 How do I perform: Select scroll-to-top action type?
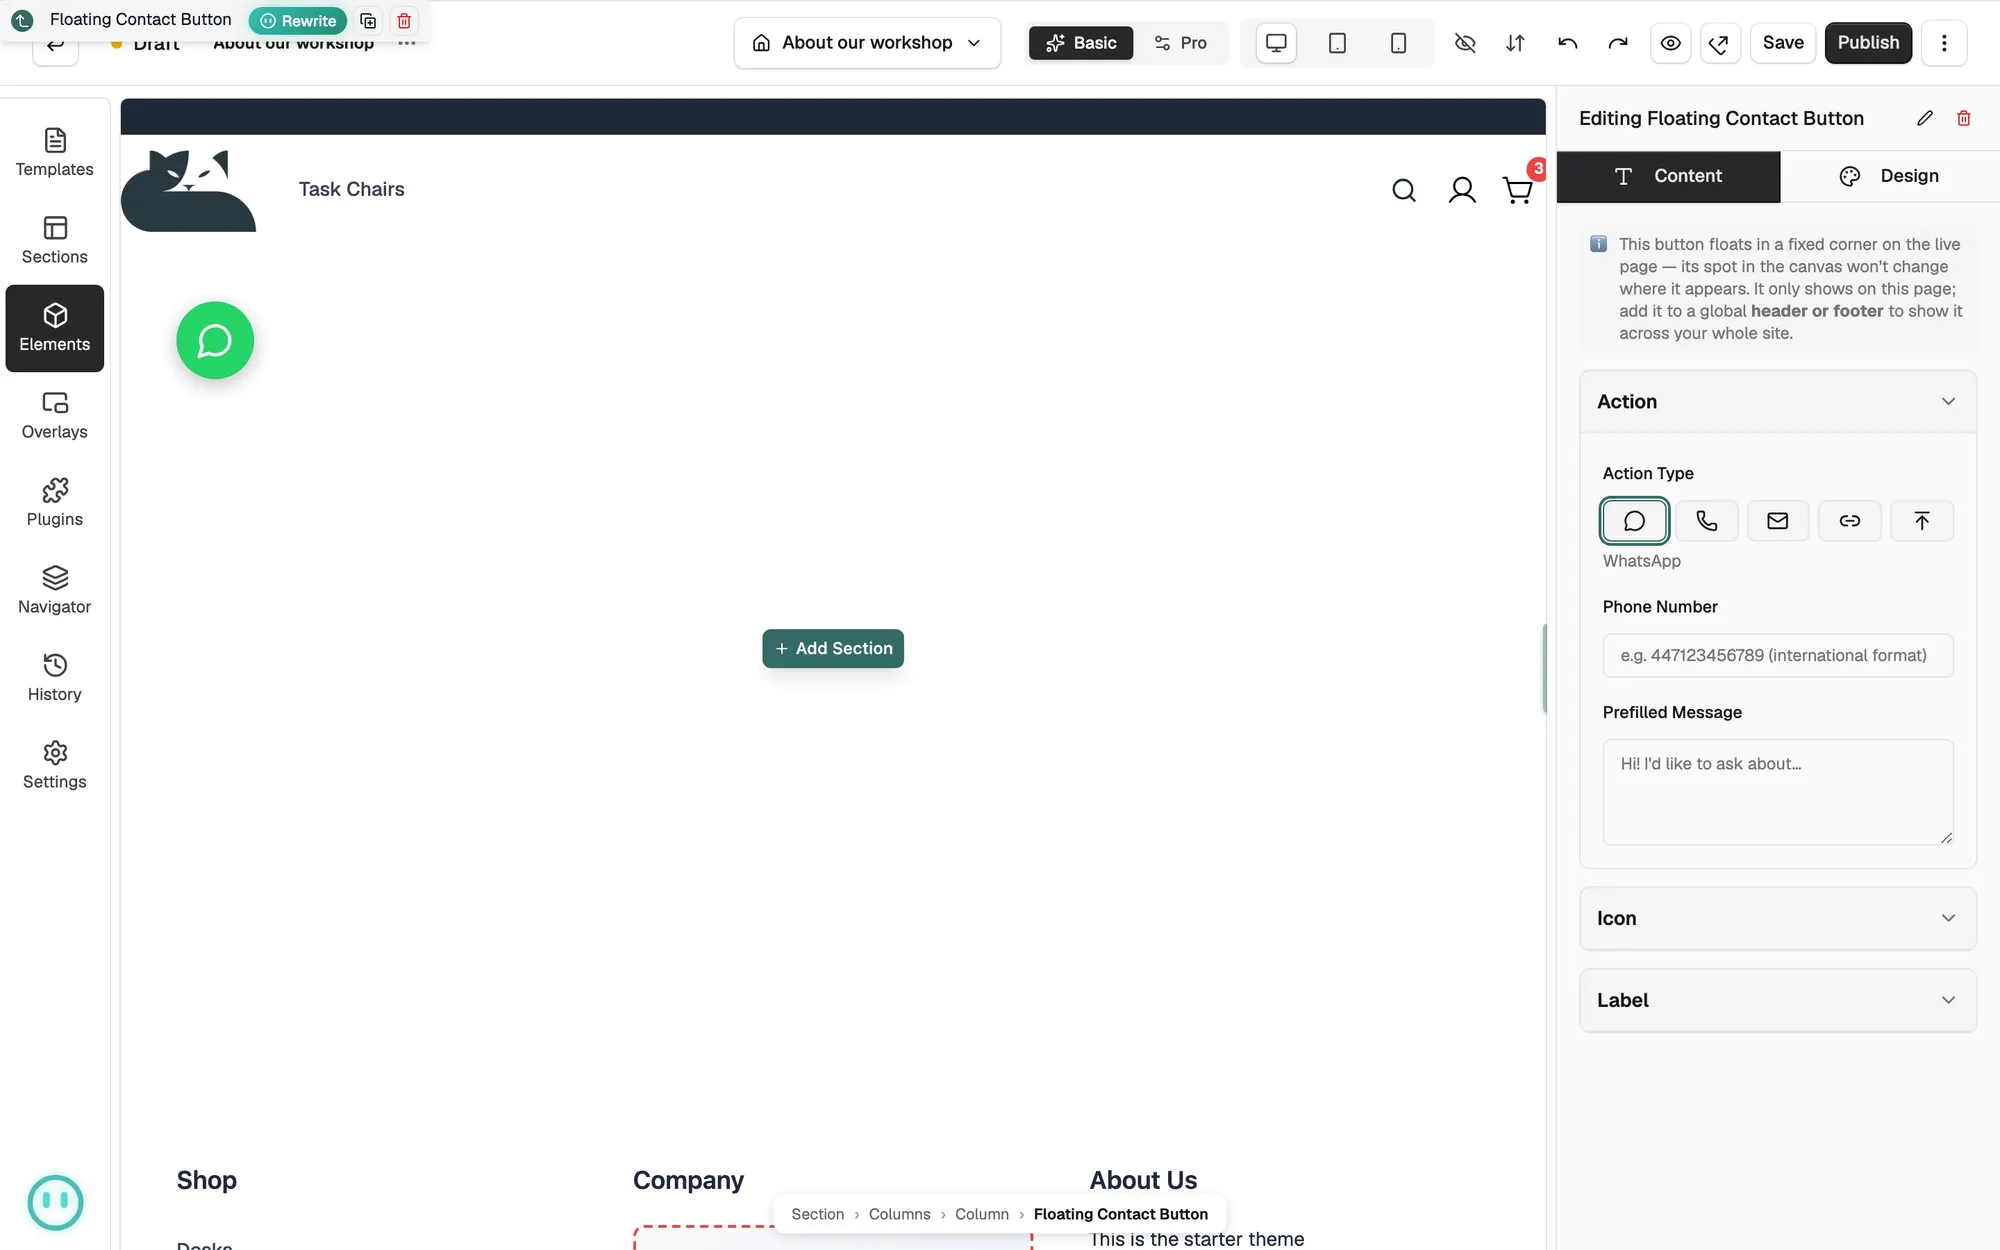pos(1922,521)
